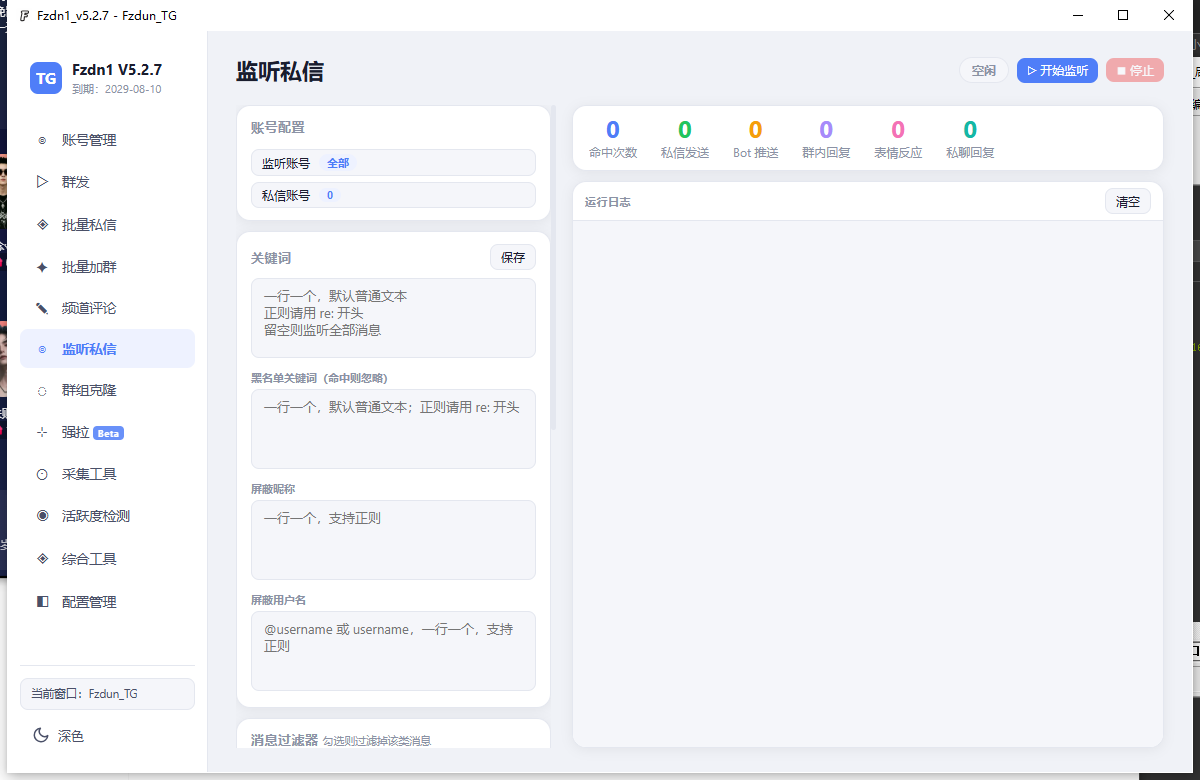Open 配置管理 settings page
This screenshot has width=1200, height=780.
click(x=107, y=602)
